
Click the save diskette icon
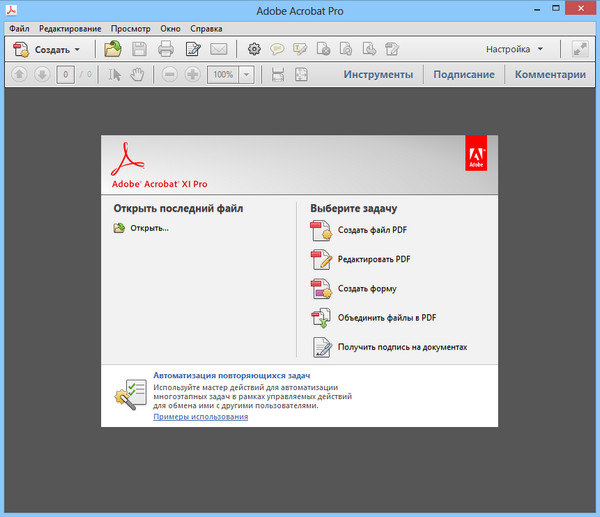pyautogui.click(x=139, y=48)
